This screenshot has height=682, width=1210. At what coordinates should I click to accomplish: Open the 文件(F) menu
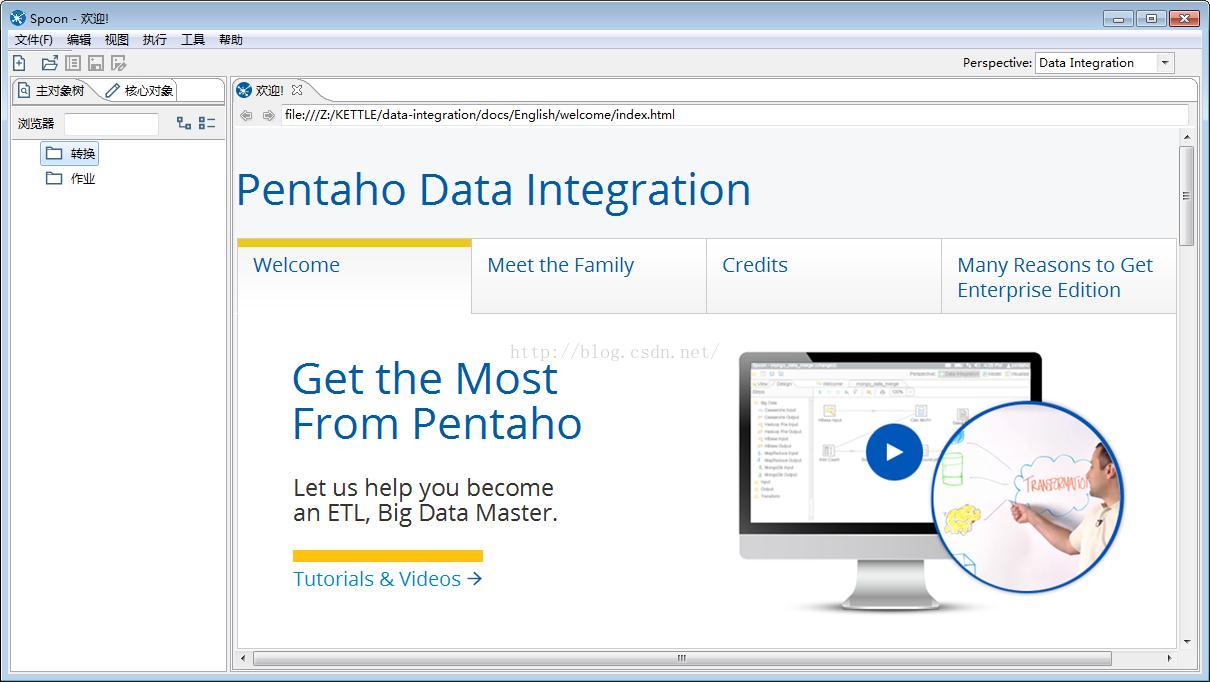coord(33,40)
